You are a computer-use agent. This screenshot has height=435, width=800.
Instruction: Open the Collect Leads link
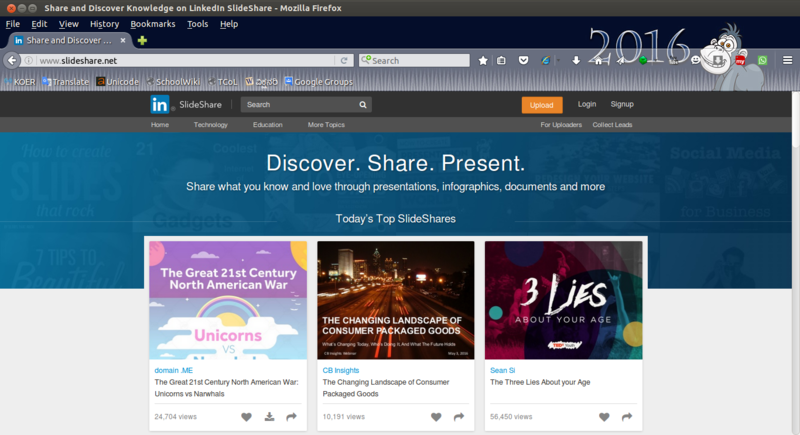(612, 124)
